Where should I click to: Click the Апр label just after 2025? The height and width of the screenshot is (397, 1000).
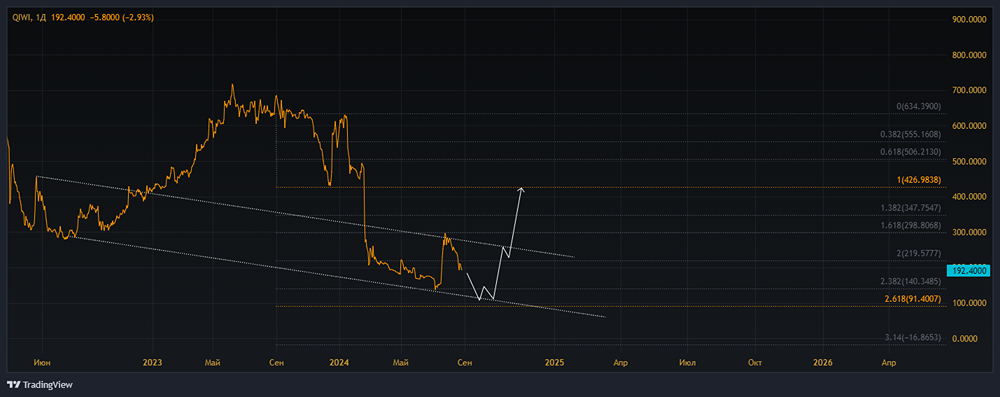pos(620,363)
